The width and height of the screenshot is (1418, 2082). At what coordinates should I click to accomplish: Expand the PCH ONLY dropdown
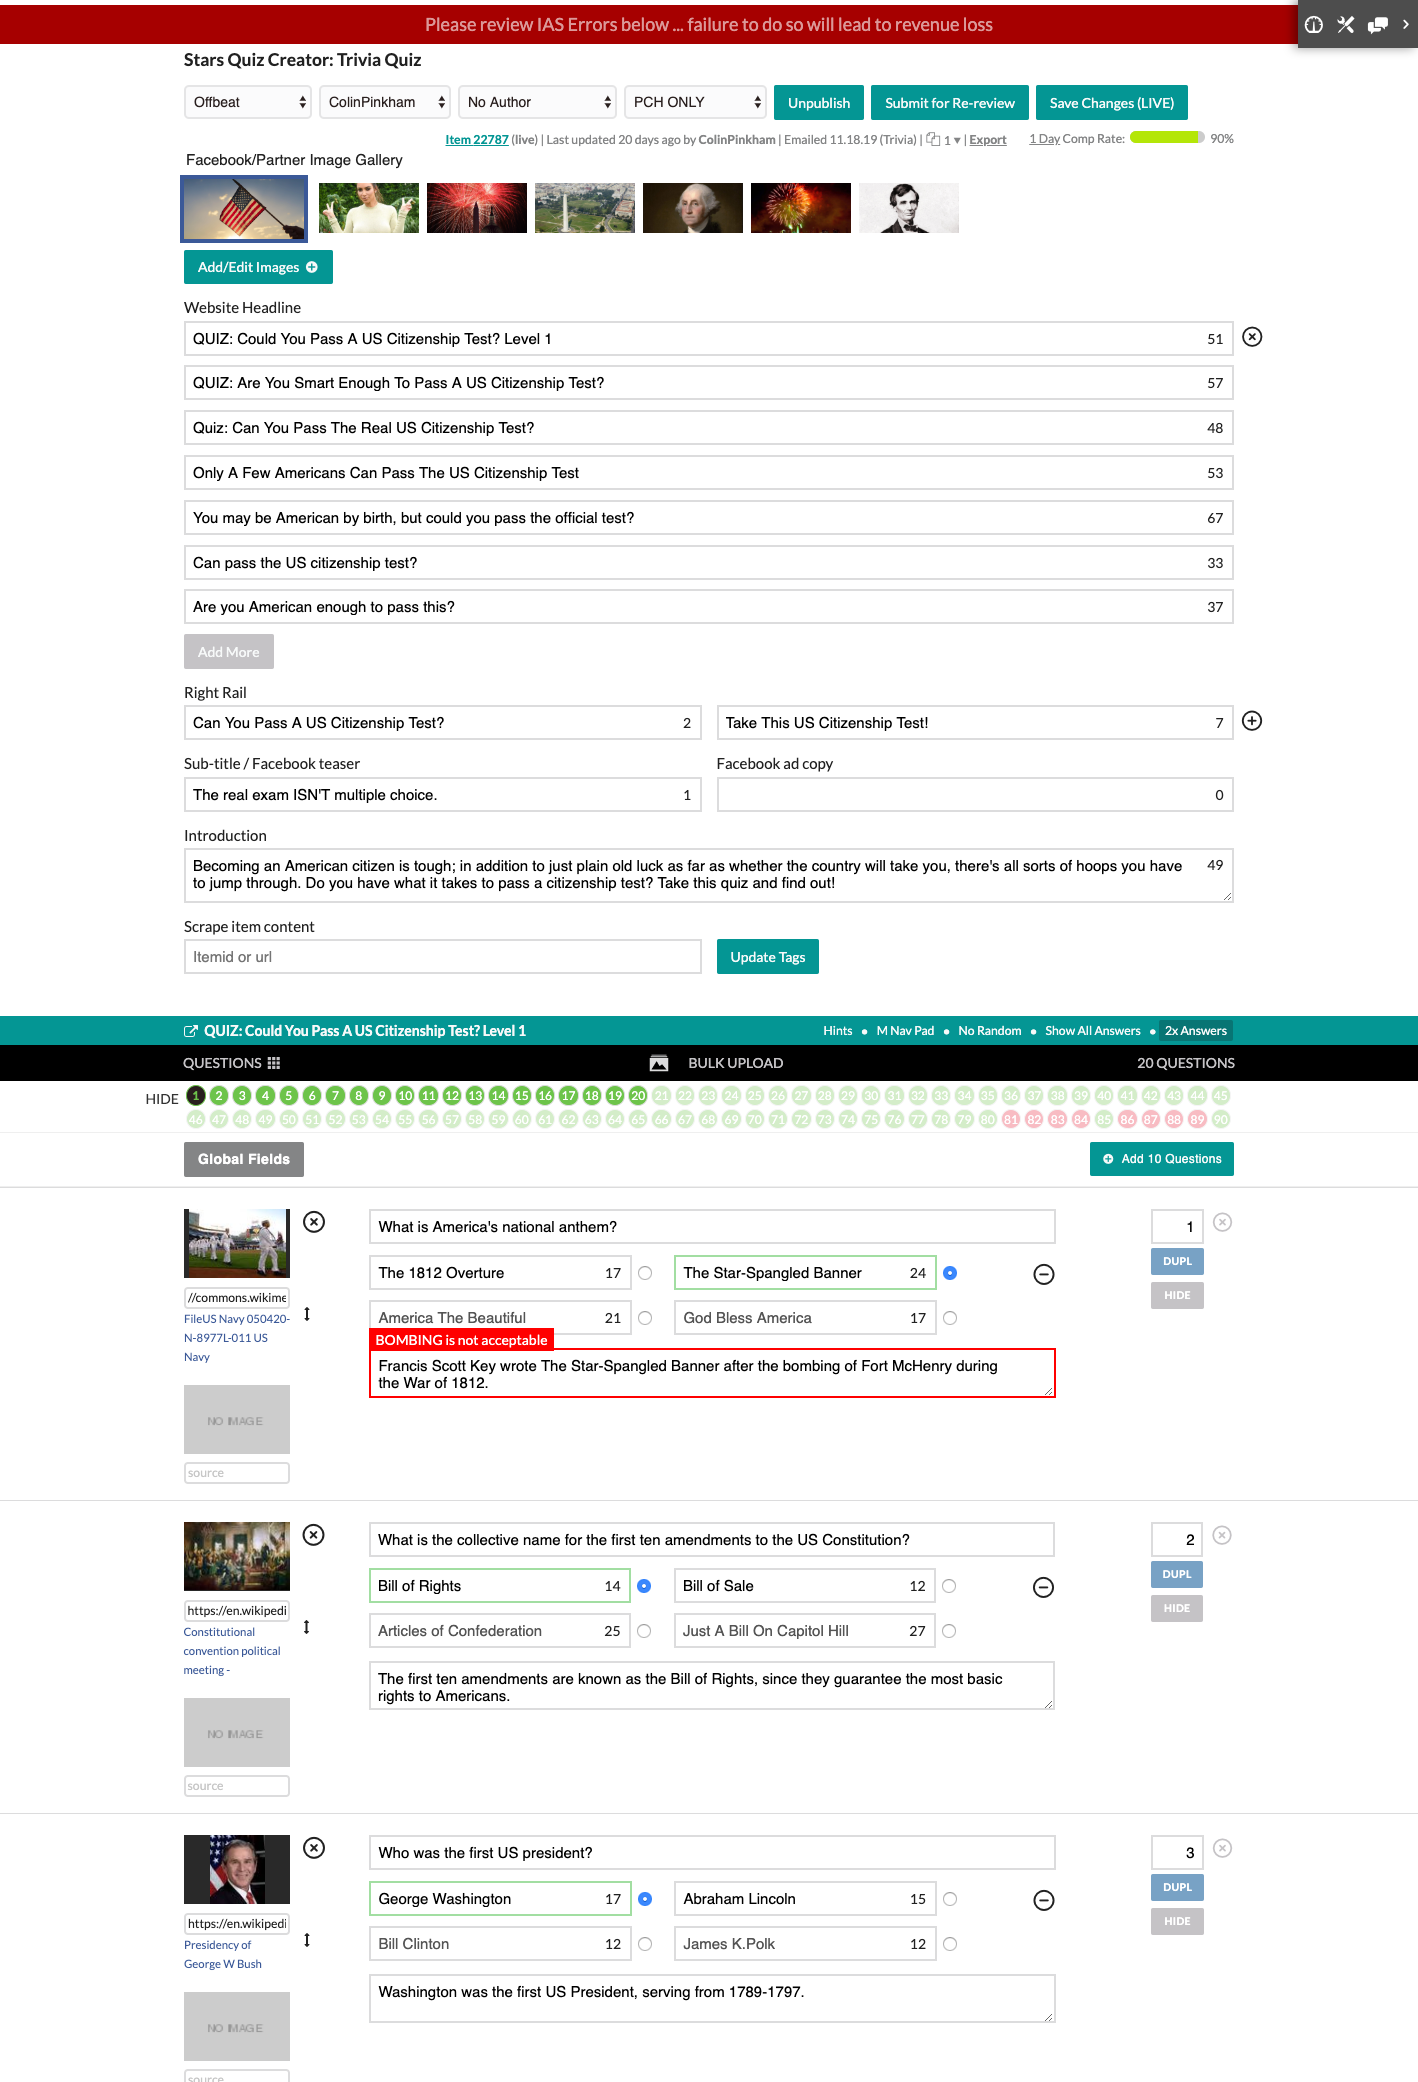(695, 102)
